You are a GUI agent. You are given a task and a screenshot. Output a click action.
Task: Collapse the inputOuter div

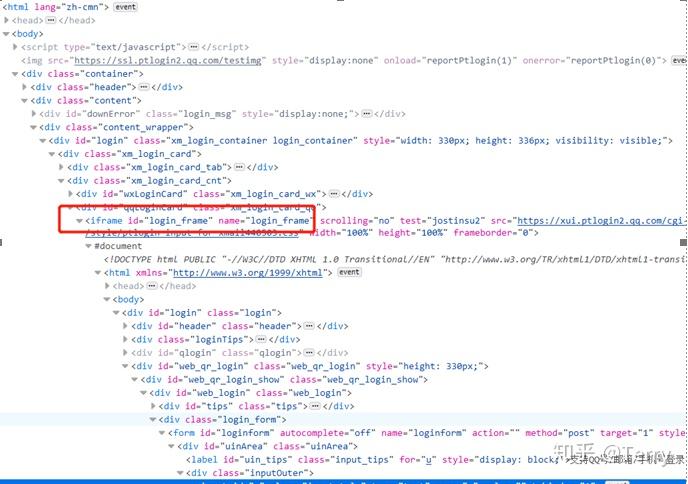point(180,473)
